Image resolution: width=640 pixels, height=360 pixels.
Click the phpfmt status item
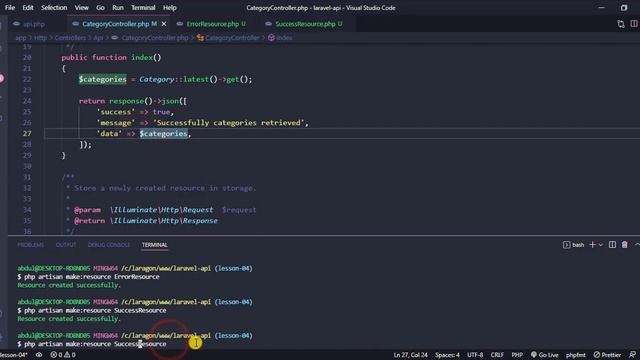pos(576,355)
